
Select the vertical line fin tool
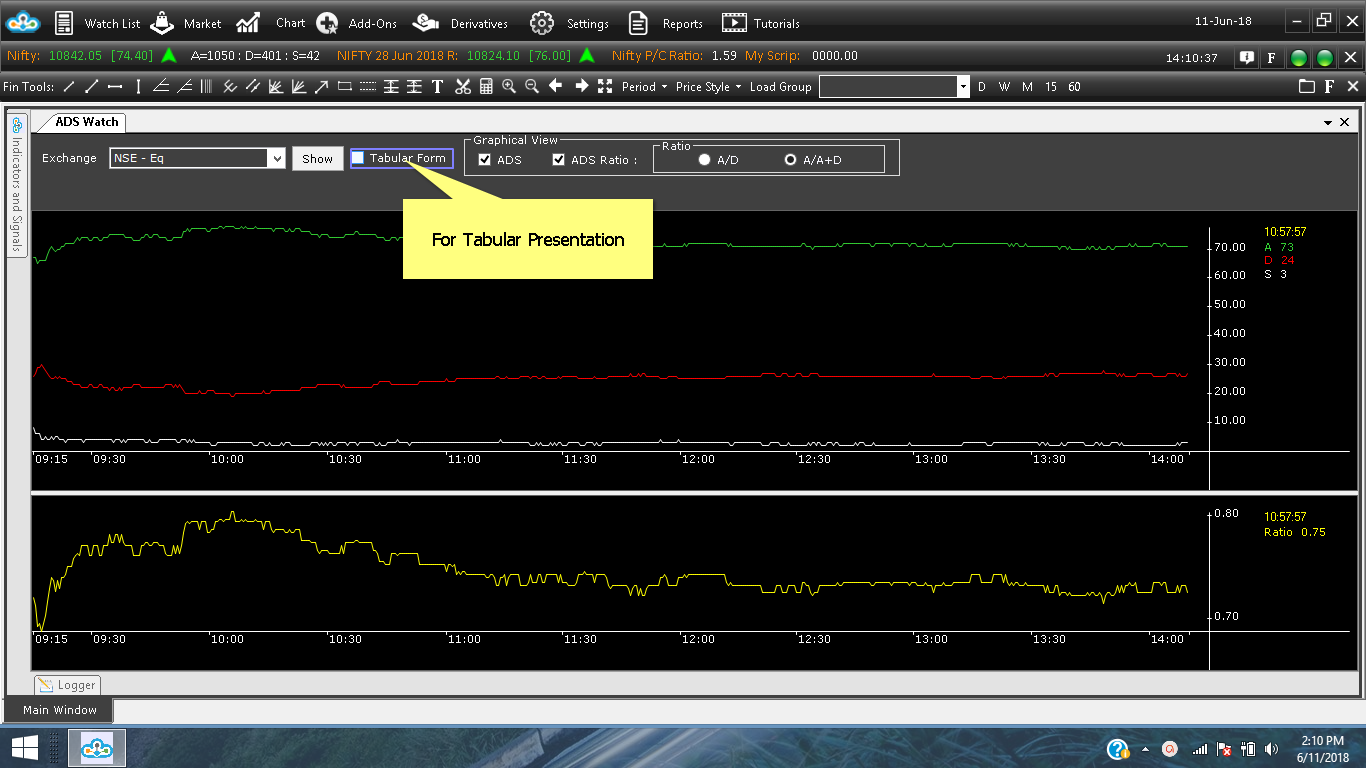tap(138, 87)
